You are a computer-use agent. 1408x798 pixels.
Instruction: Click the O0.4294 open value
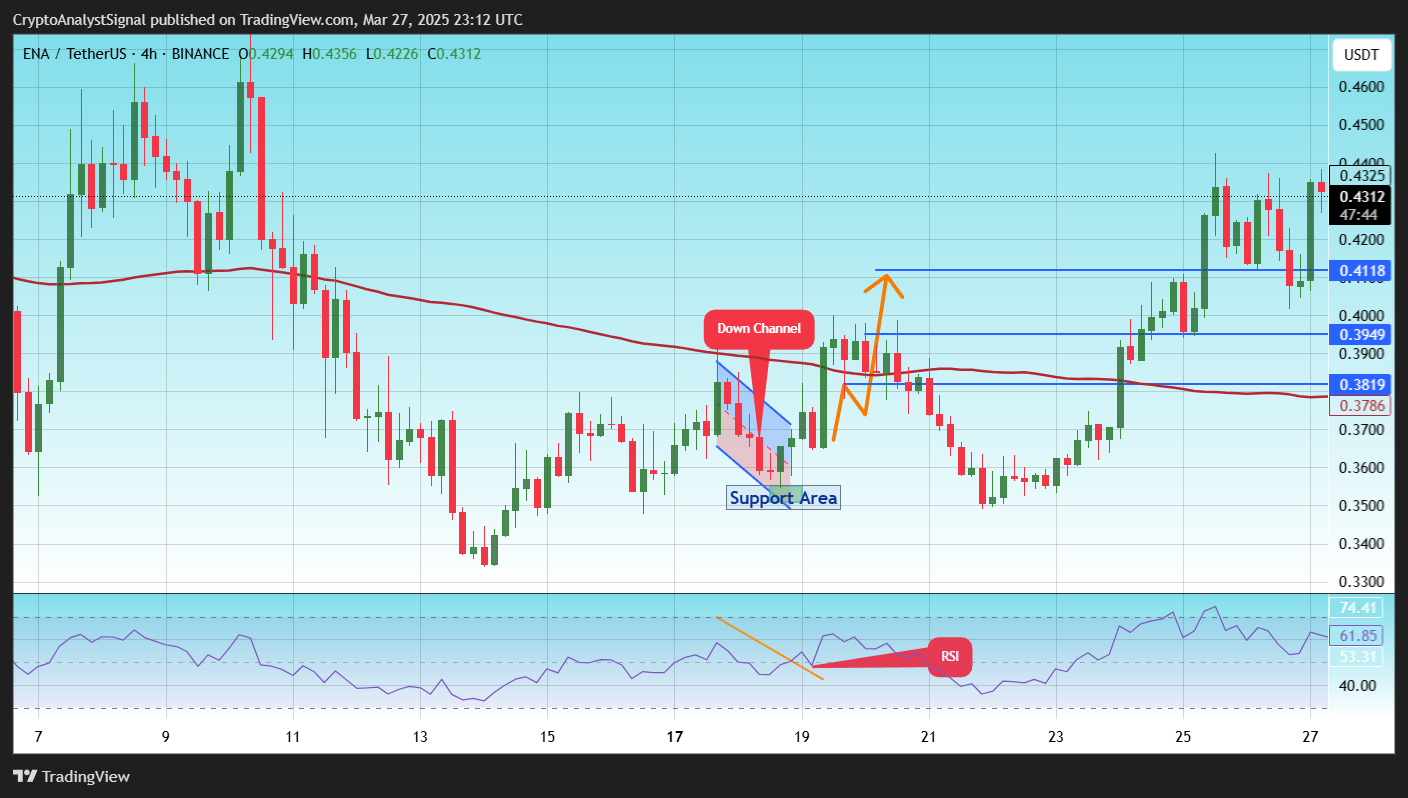pyautogui.click(x=268, y=53)
